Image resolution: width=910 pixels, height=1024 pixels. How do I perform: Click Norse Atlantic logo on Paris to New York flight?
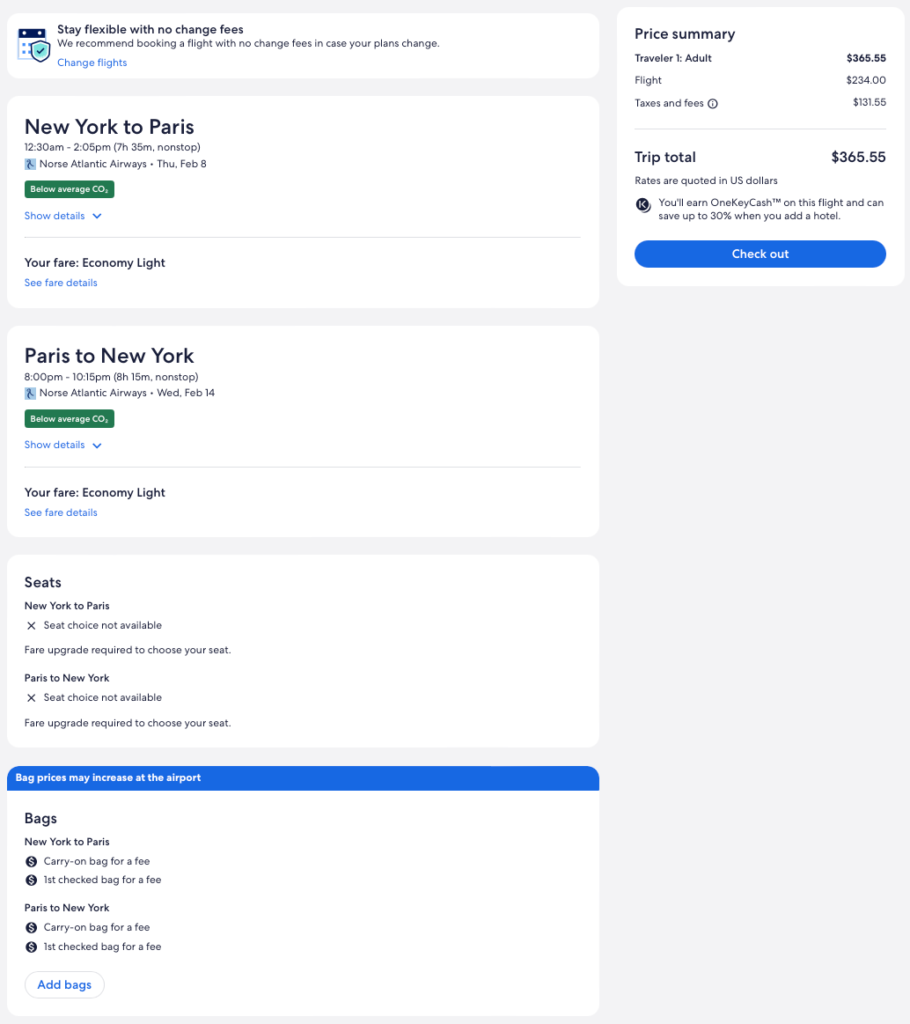(x=30, y=393)
